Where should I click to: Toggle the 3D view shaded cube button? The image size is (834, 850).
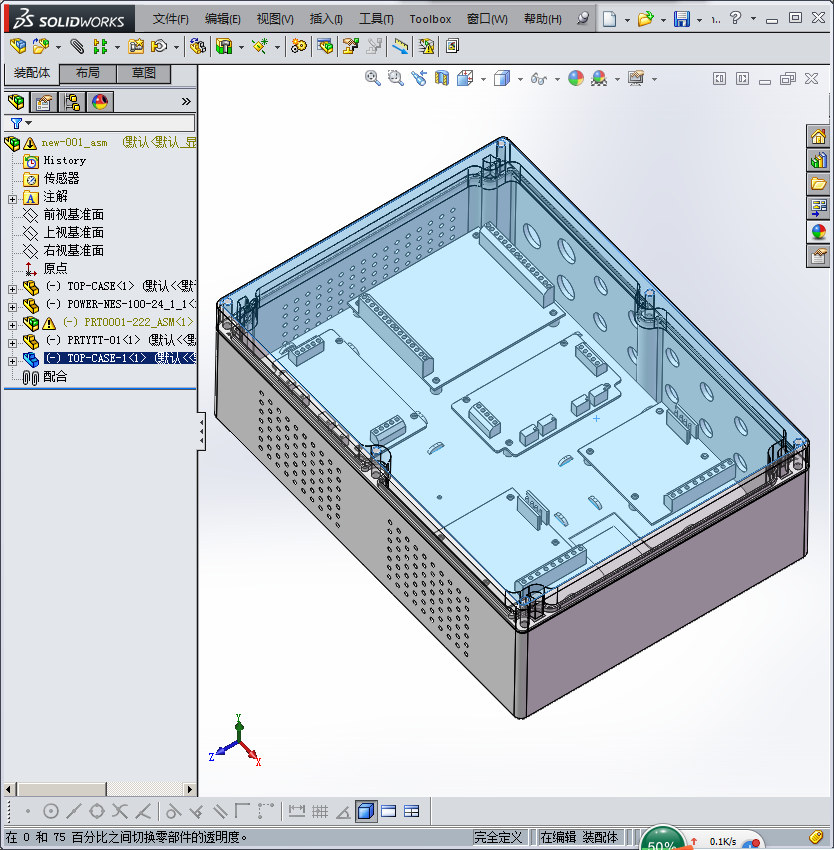tap(366, 812)
